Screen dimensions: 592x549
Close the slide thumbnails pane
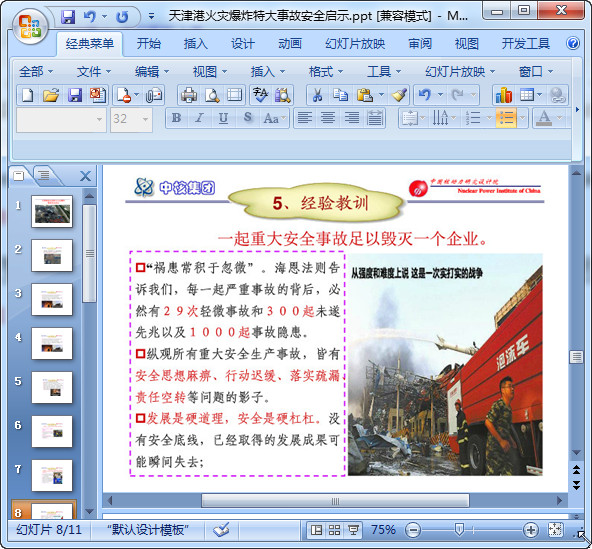tap(86, 176)
